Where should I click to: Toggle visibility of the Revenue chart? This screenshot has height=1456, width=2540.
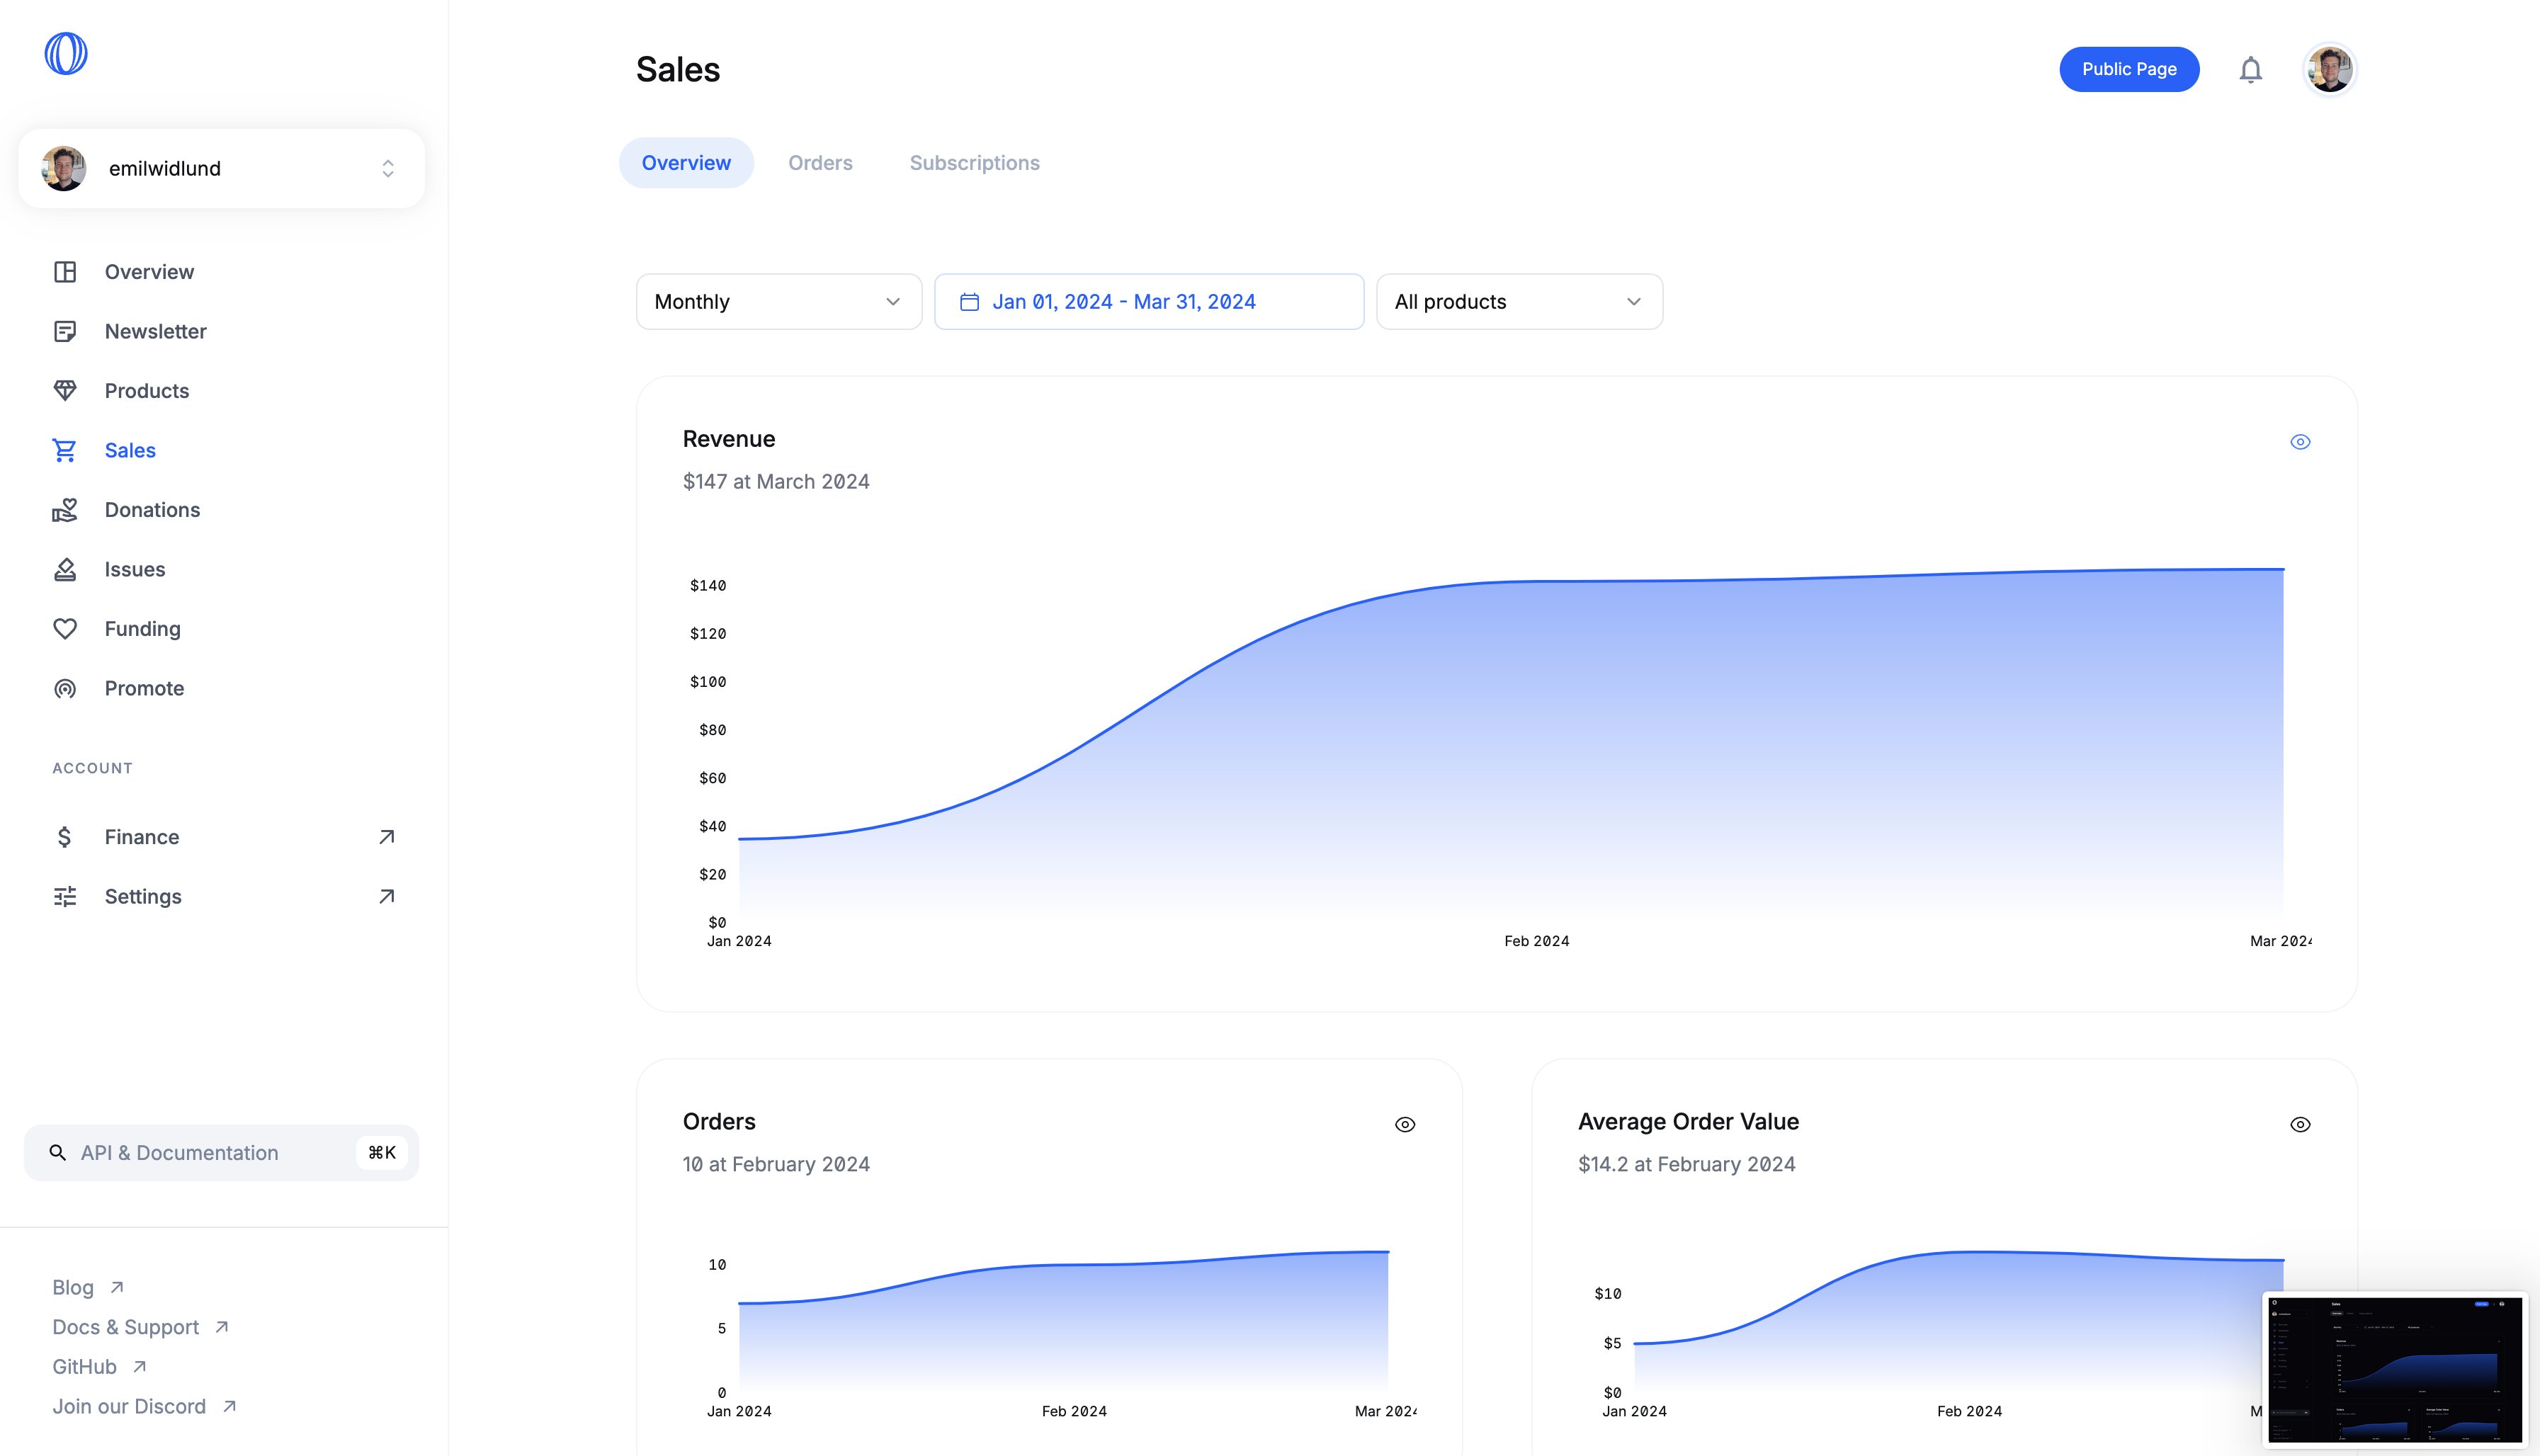coord(2301,441)
